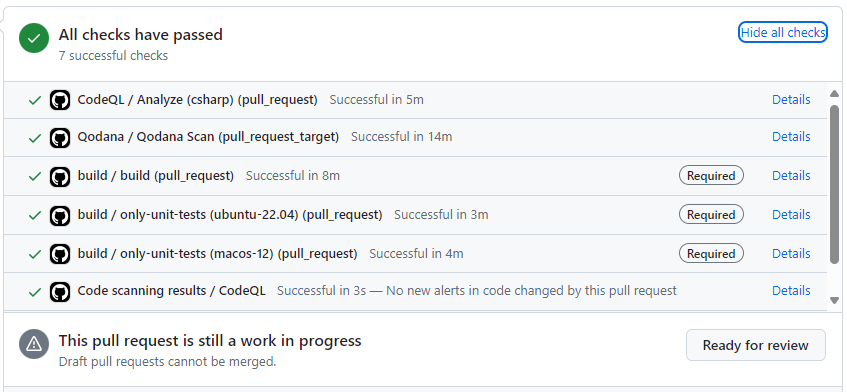Click GitHub icon for ubuntu-22.04 unit tests

60,215
